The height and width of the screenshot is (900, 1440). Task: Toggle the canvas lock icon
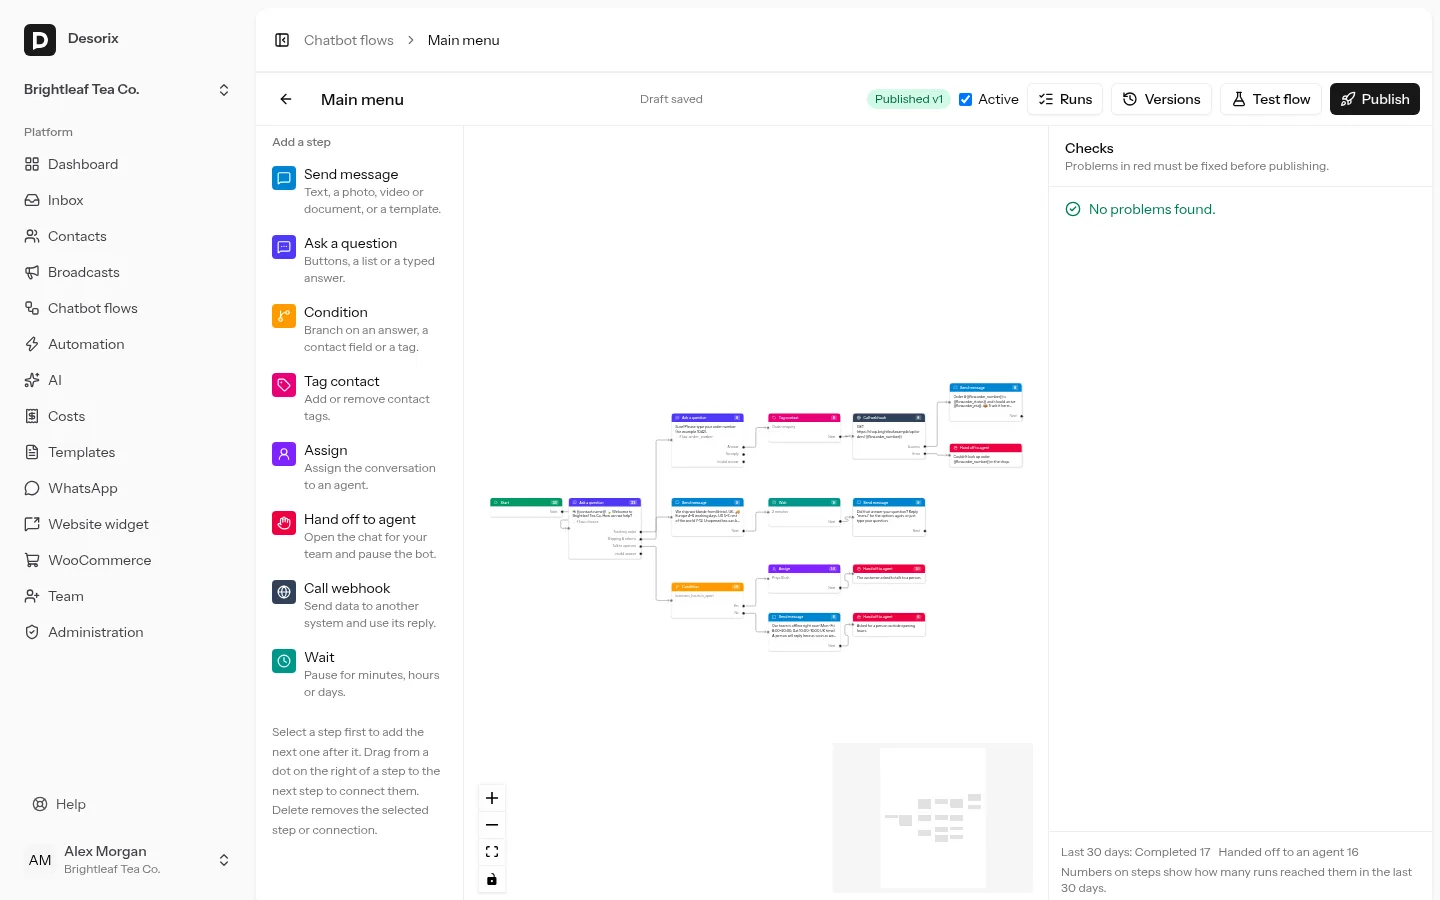point(492,879)
